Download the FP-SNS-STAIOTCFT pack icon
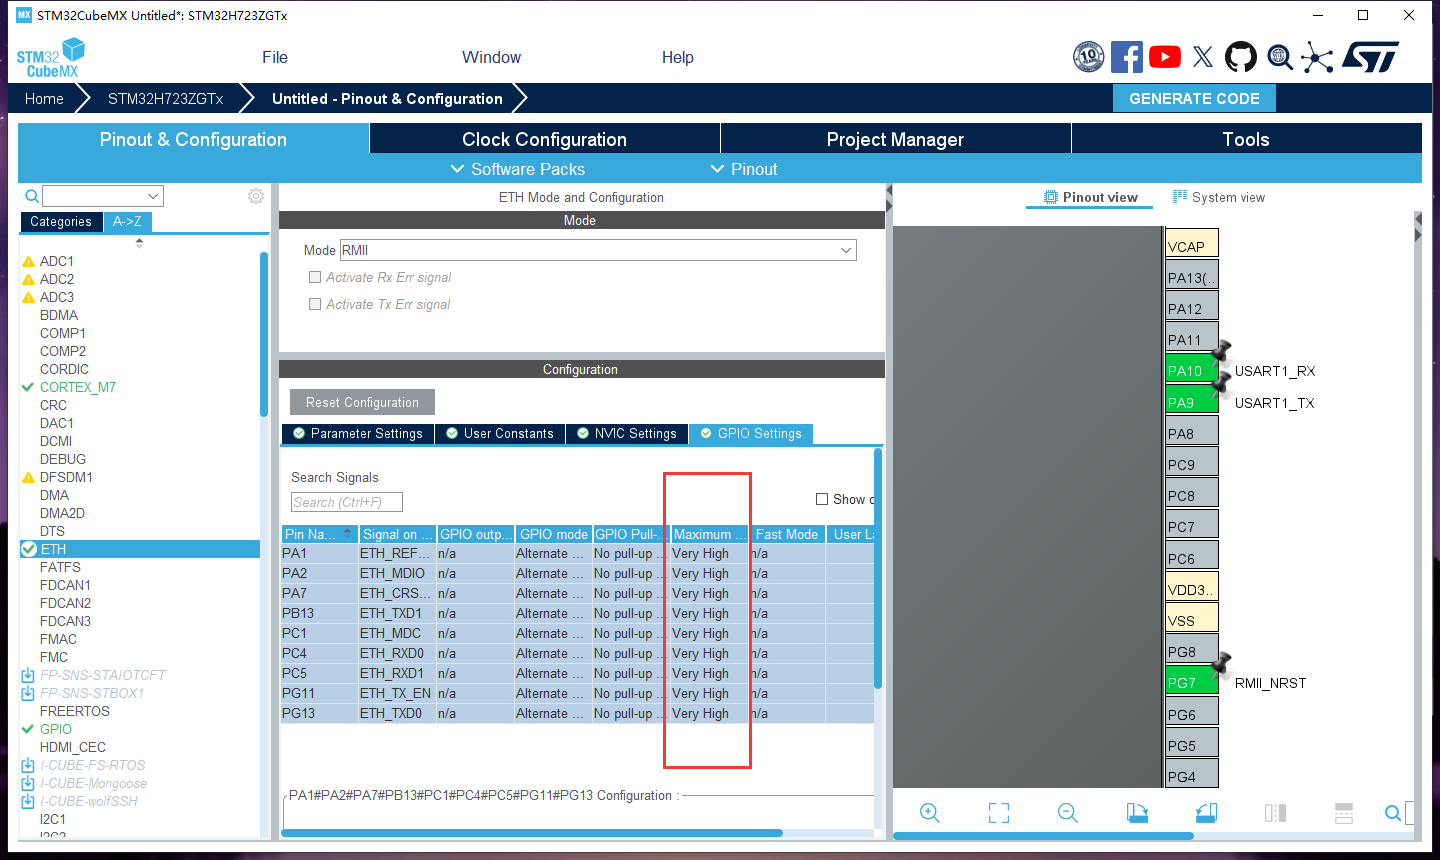This screenshot has height=860, width=1440. point(28,675)
